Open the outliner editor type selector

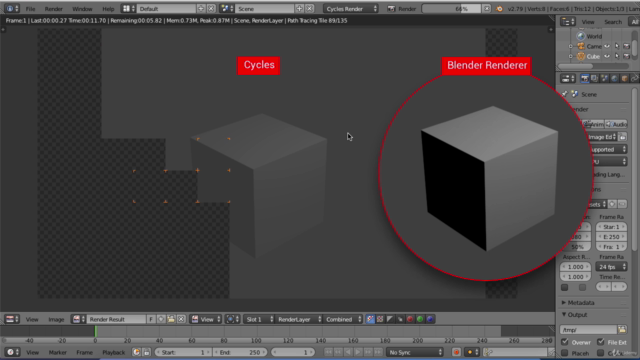pyautogui.click(x=567, y=22)
